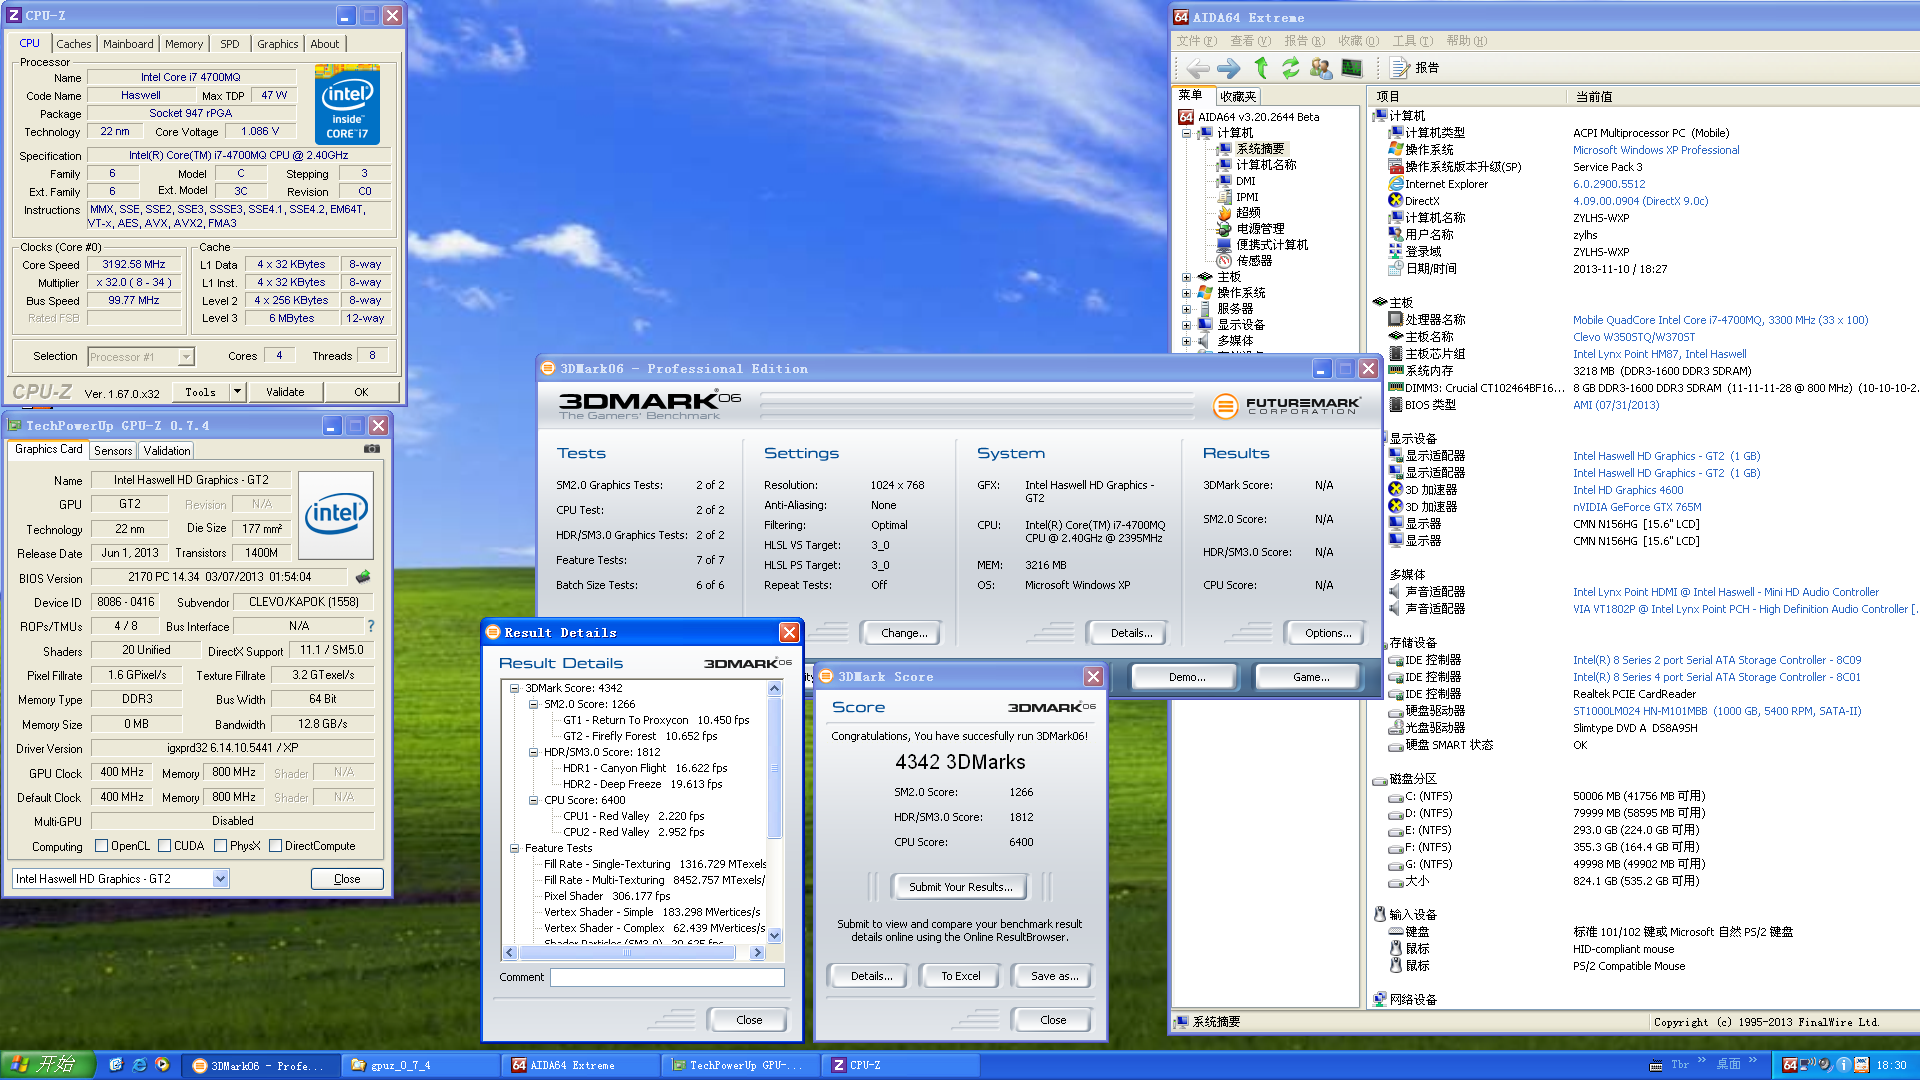Click AIDA64 green up arrow icon
1920x1080 pixels.
[x=1261, y=68]
